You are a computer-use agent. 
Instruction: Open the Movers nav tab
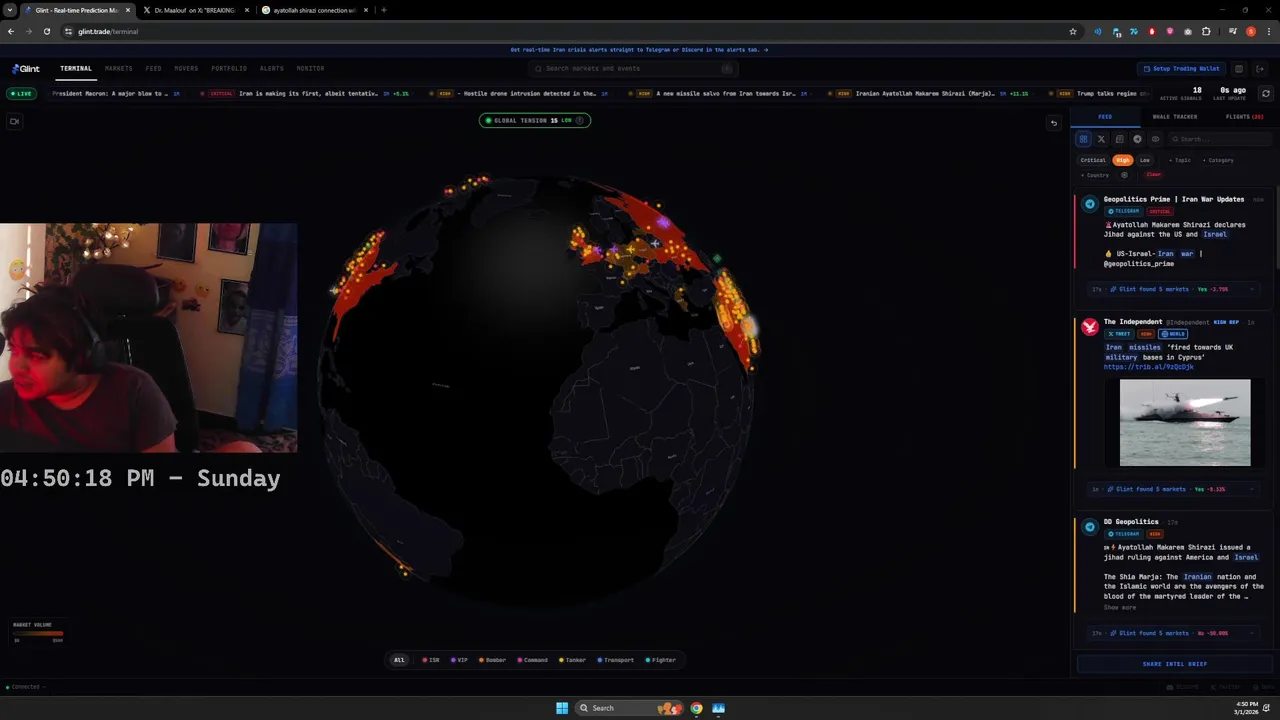(186, 69)
